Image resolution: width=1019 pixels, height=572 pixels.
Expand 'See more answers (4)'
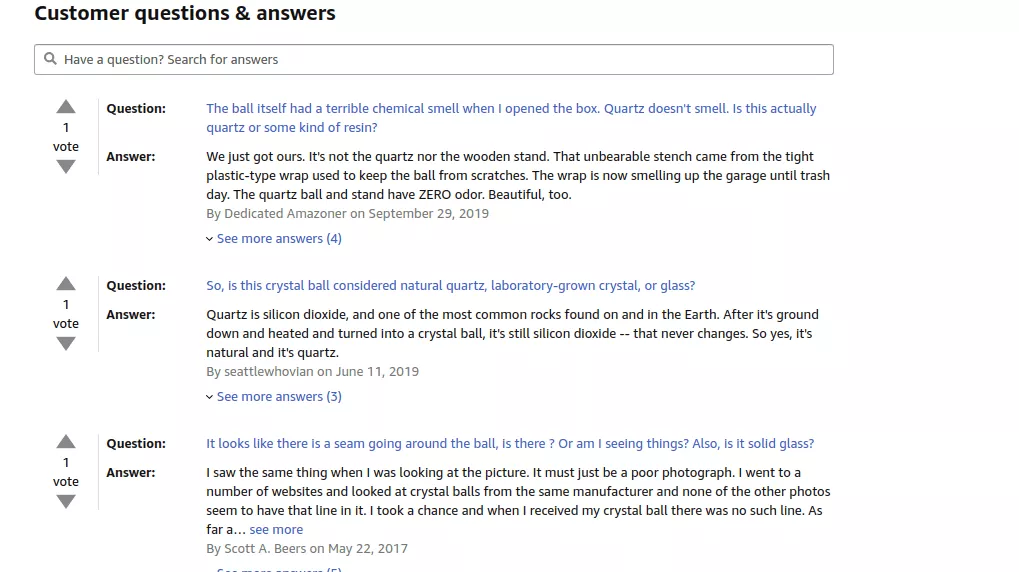(278, 239)
